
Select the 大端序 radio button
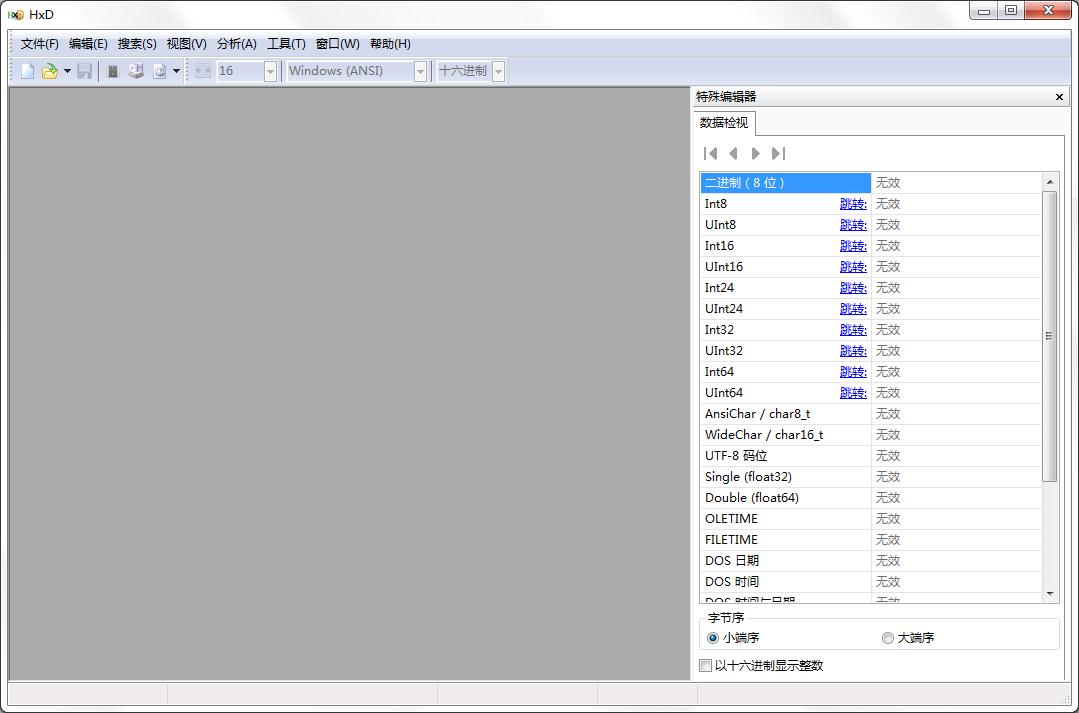click(x=887, y=637)
